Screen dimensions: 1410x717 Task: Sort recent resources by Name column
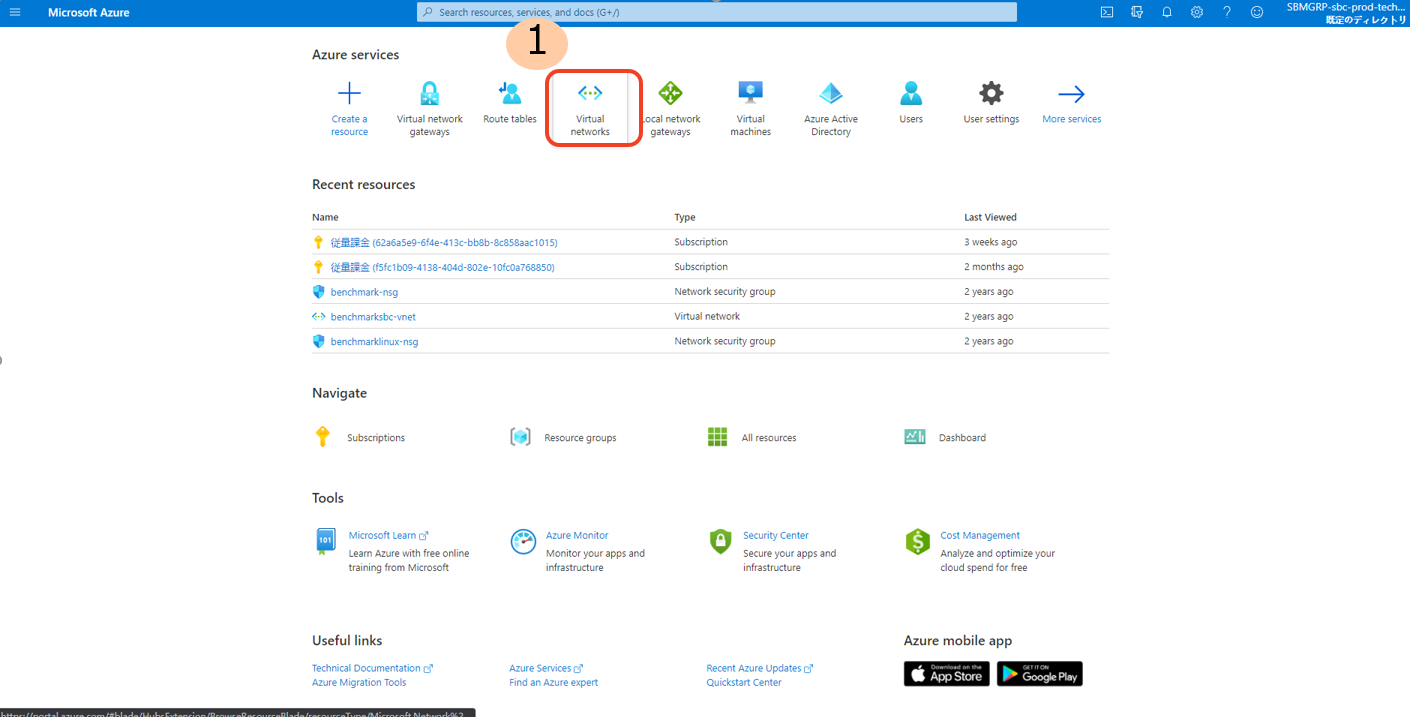(325, 217)
